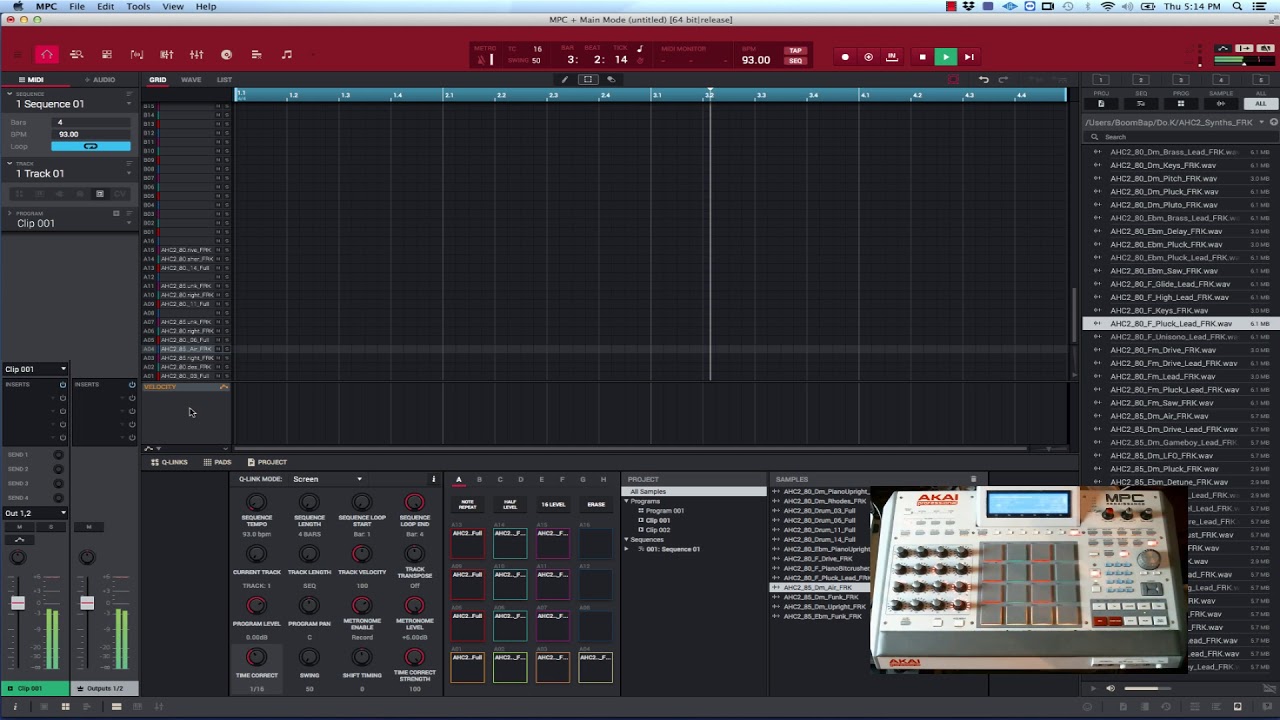
Task: Open the Song Mode music note icon
Action: [x=286, y=55]
